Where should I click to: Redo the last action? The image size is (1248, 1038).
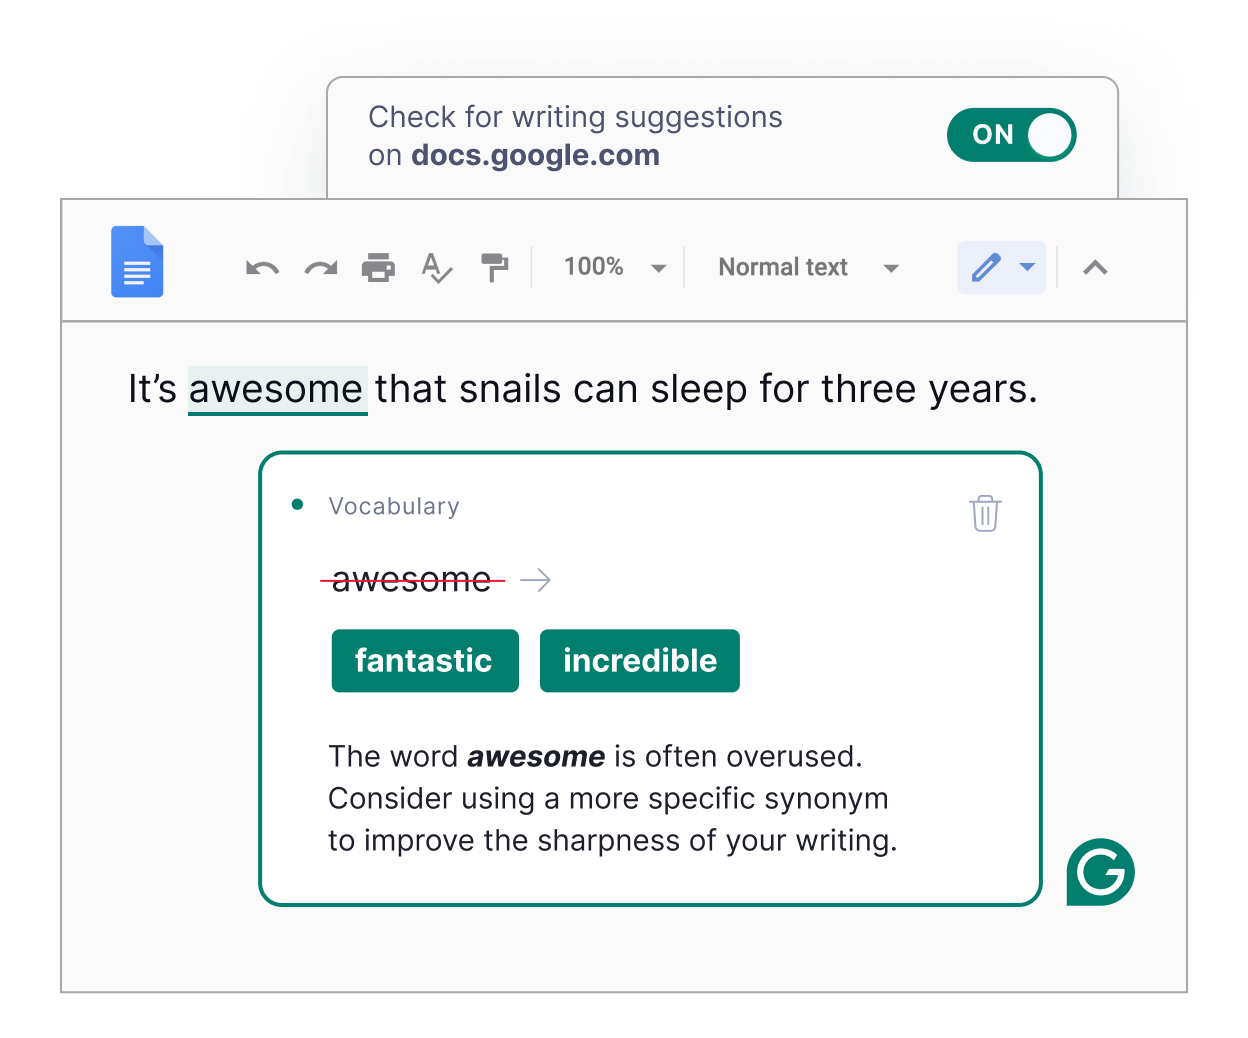tap(321, 268)
